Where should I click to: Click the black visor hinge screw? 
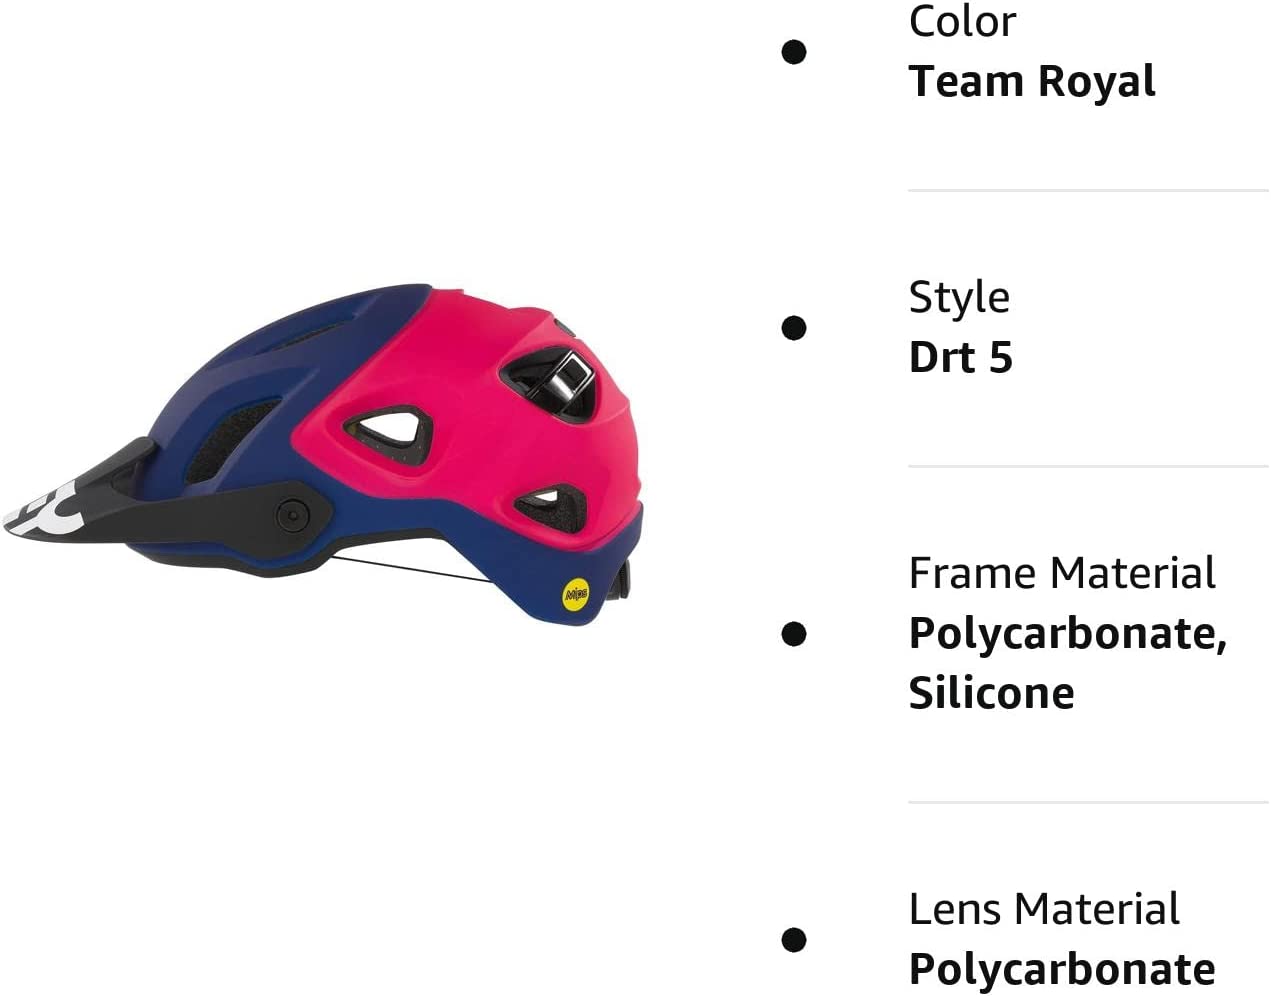(292, 516)
